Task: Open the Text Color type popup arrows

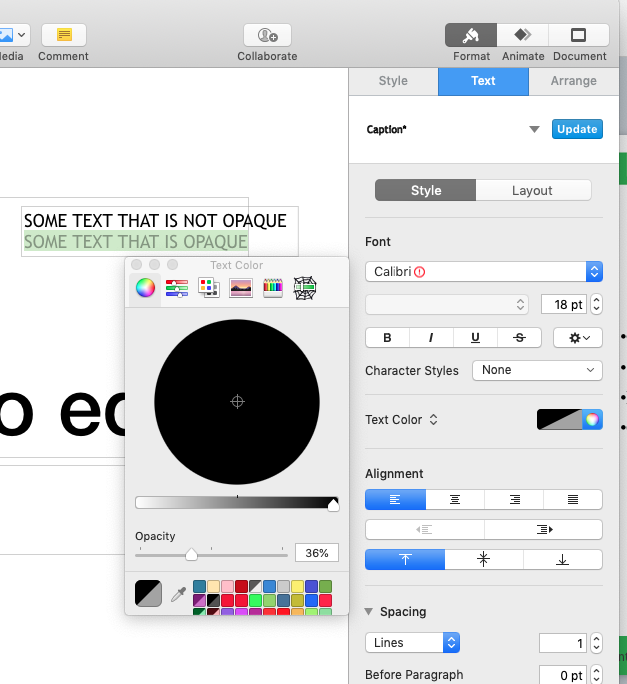Action: tap(433, 420)
